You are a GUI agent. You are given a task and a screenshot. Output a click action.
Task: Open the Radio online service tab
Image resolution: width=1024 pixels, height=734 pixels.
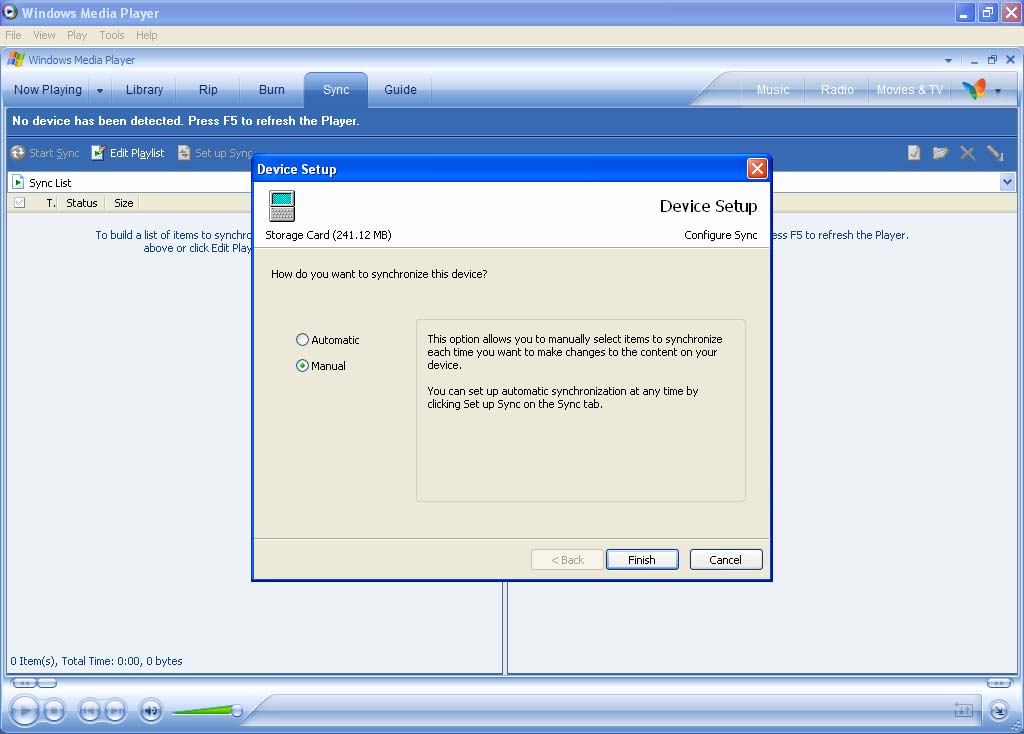point(837,90)
